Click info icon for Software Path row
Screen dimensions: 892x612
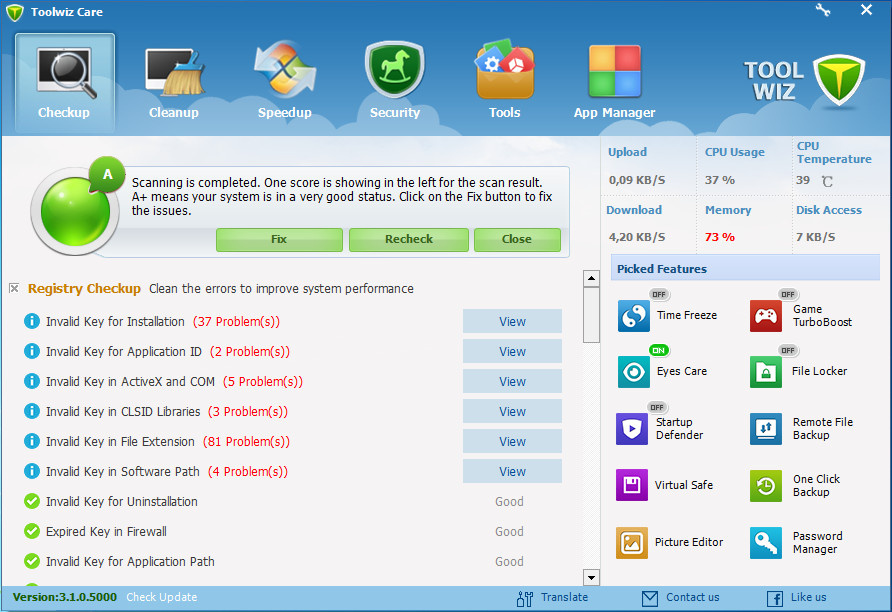pyautogui.click(x=32, y=472)
